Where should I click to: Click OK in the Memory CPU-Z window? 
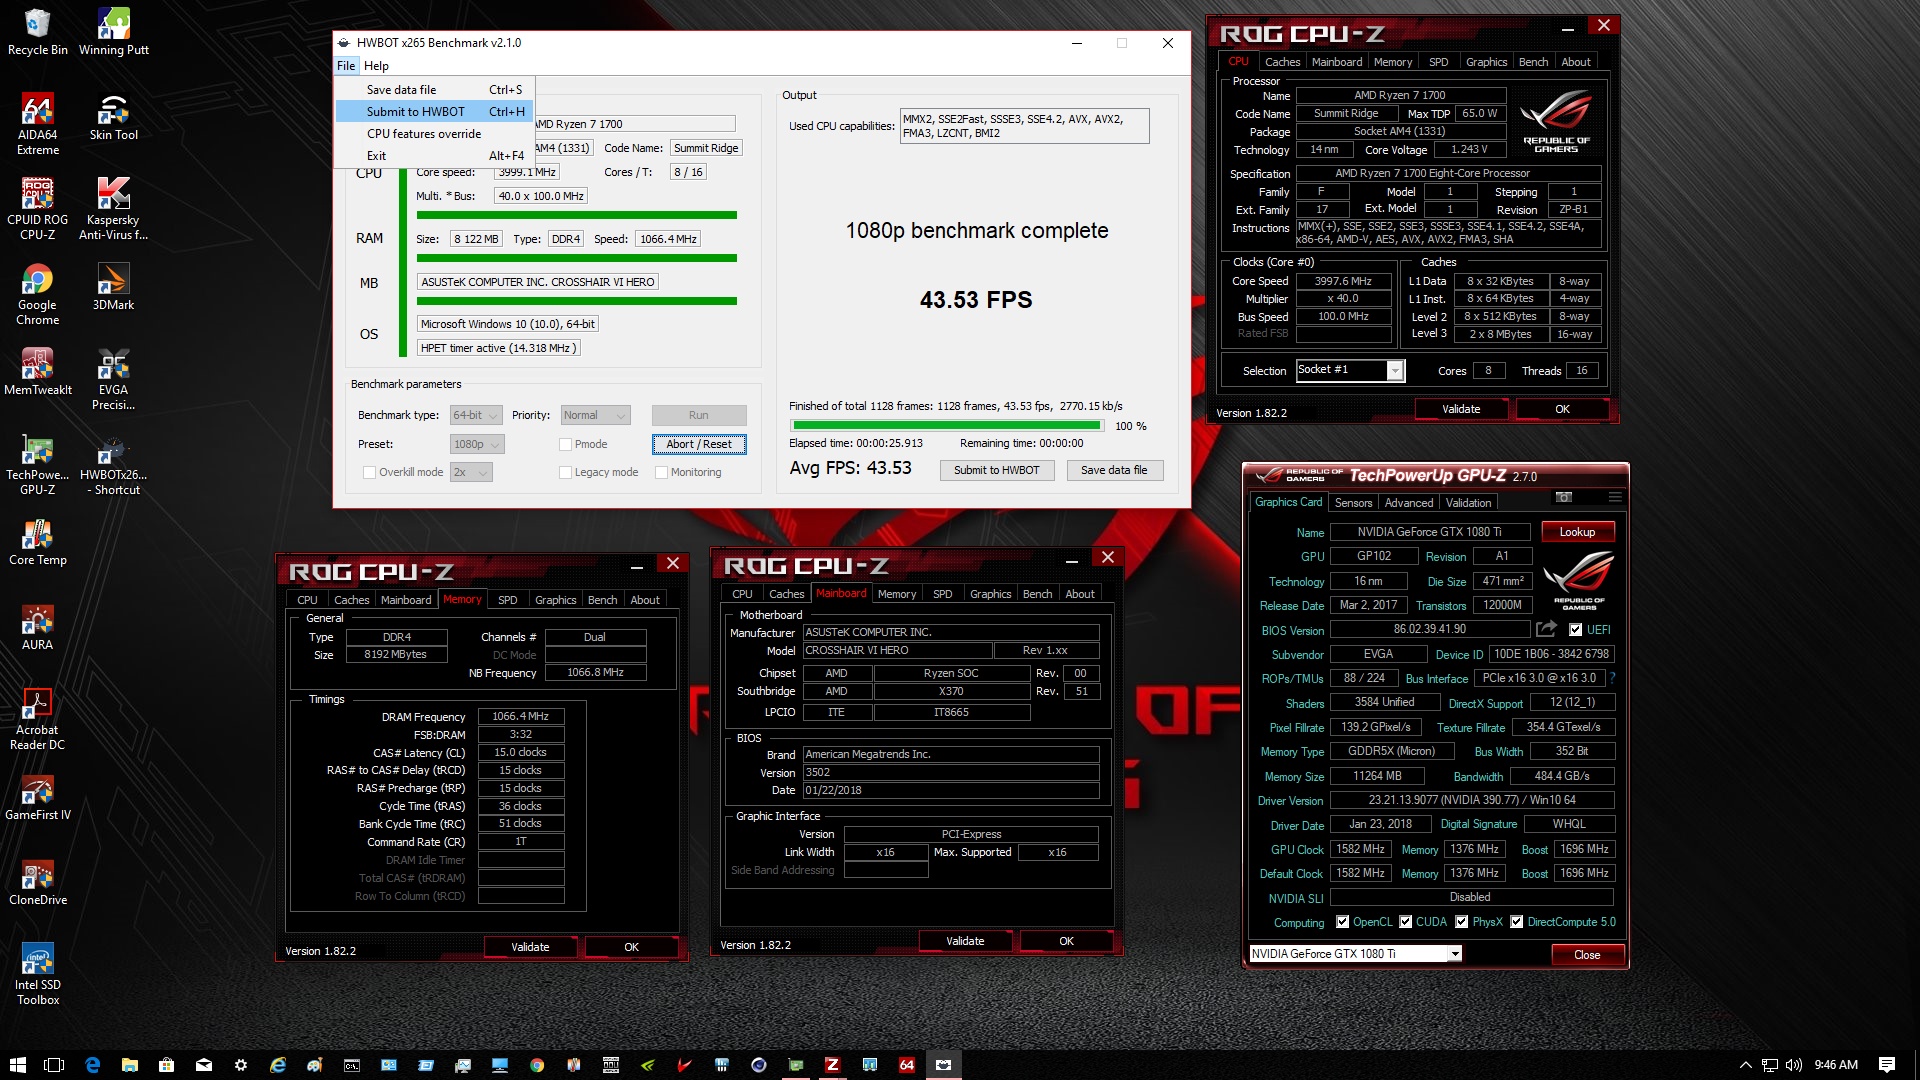(632, 947)
